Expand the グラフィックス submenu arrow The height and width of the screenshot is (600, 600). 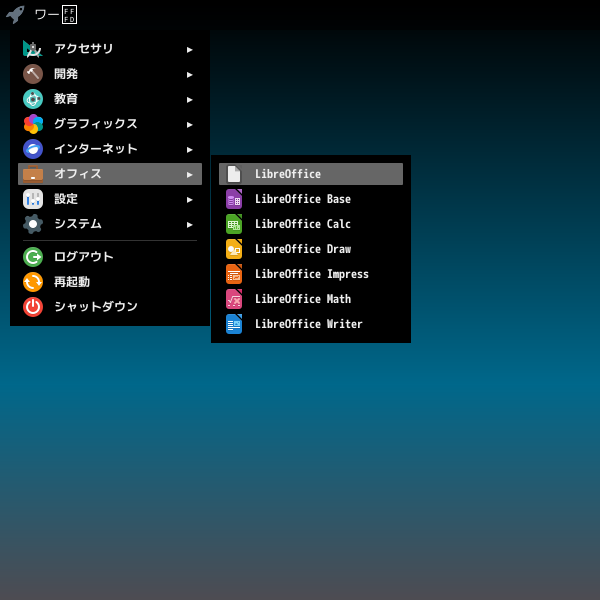pyautogui.click(x=189, y=125)
